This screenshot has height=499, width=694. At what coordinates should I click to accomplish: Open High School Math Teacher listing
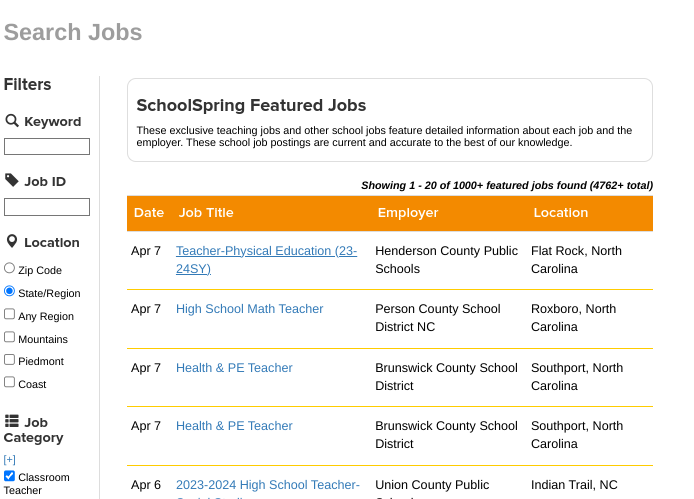click(x=250, y=309)
